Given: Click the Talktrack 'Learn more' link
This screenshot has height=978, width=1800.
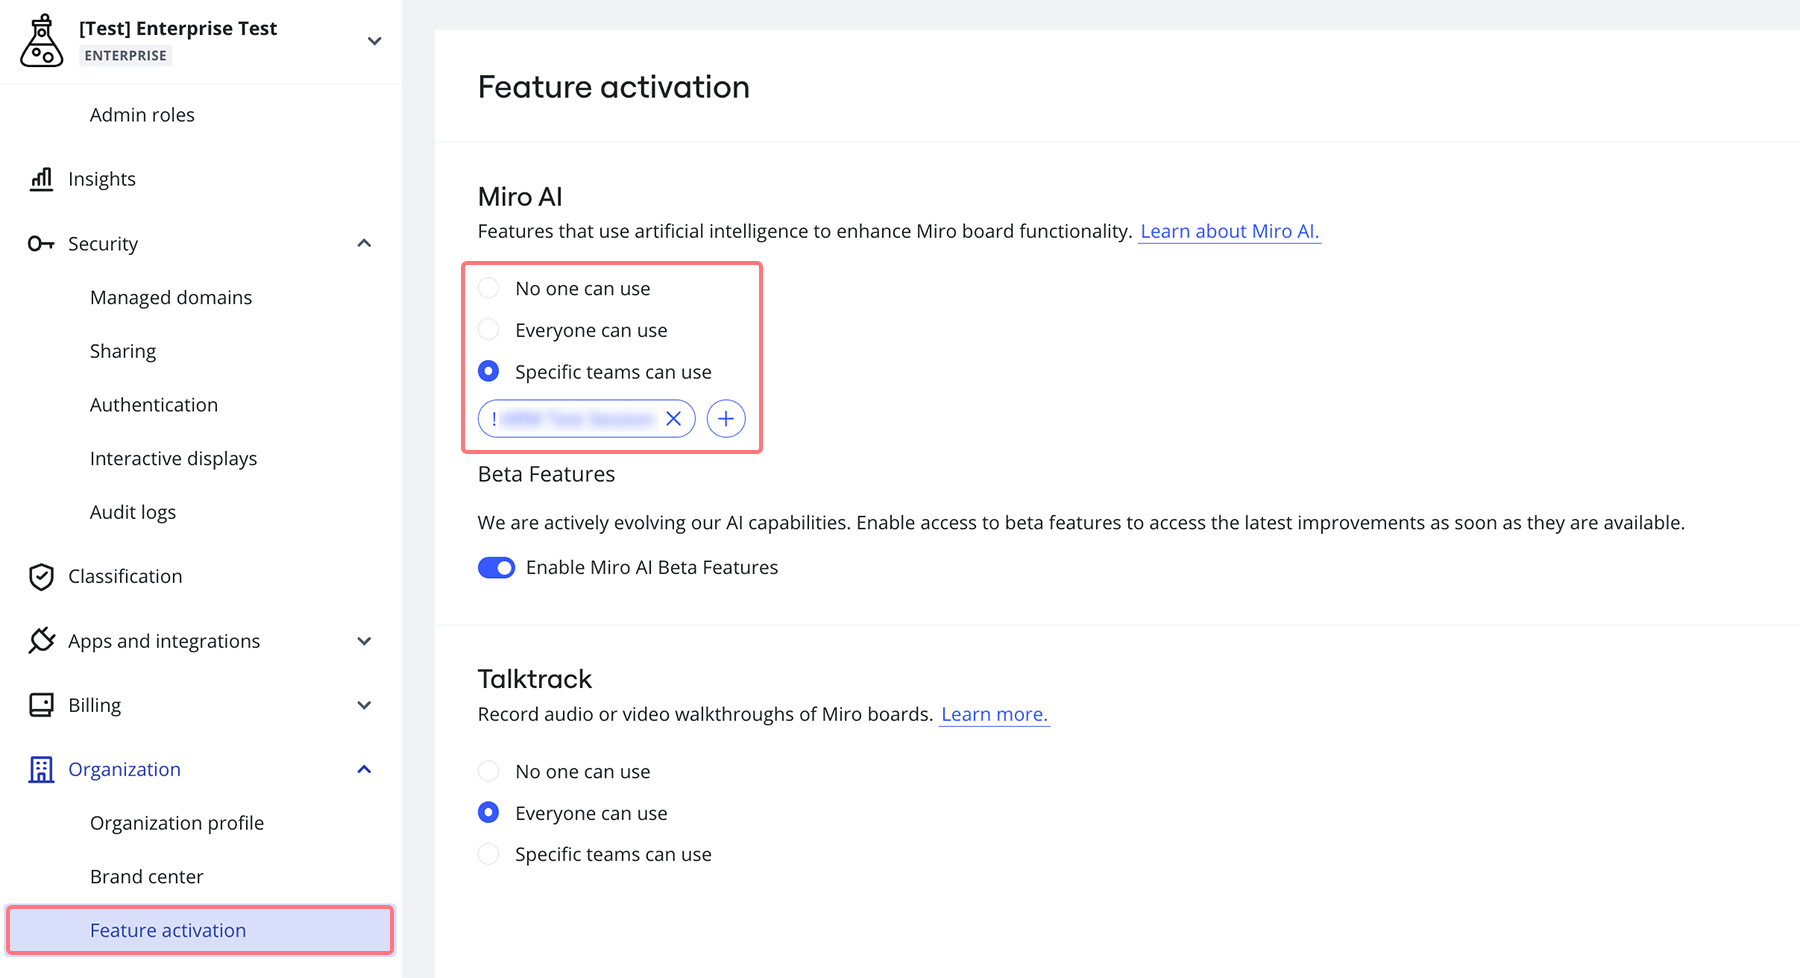Looking at the screenshot, I should point(994,713).
